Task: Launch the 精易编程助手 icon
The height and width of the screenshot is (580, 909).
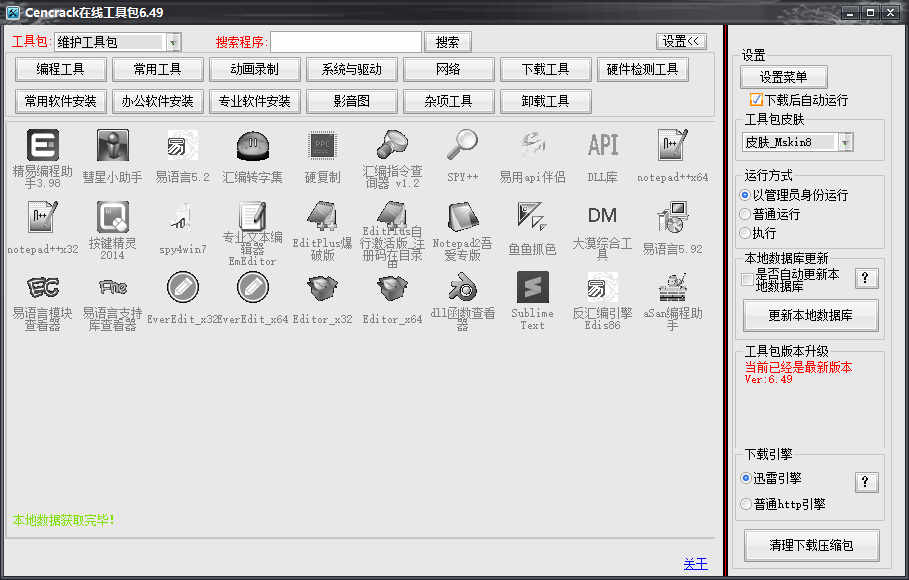Action: pos(42,146)
